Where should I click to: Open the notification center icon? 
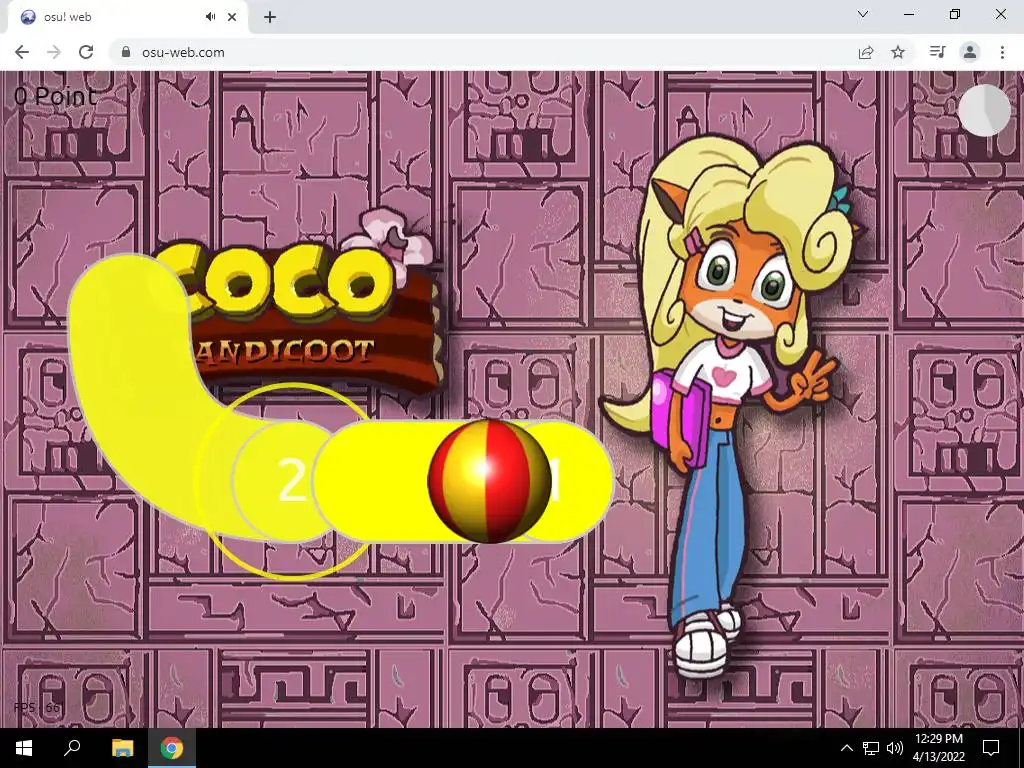pos(991,748)
